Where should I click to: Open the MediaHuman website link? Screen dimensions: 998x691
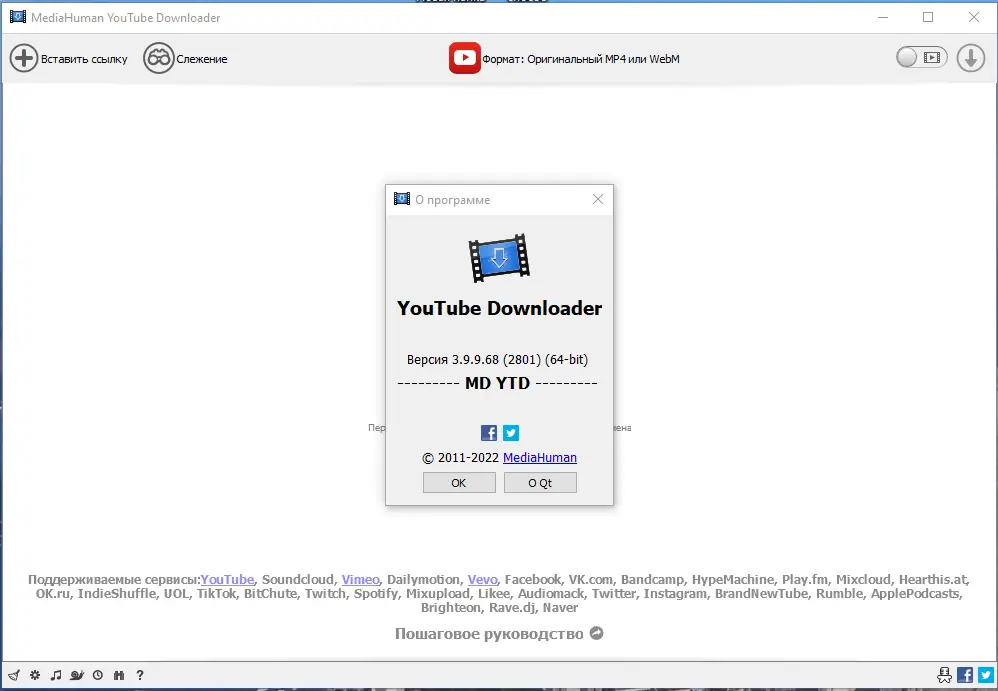[540, 457]
